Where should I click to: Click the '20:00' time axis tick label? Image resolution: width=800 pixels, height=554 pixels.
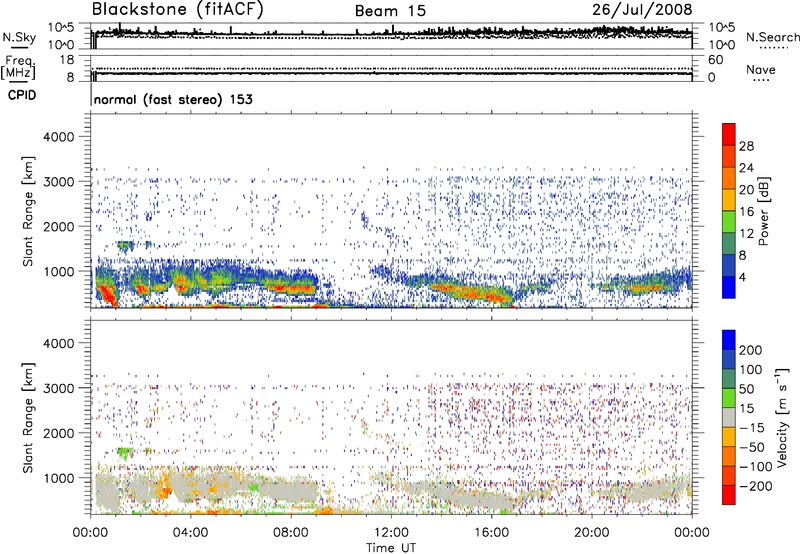pos(591,533)
